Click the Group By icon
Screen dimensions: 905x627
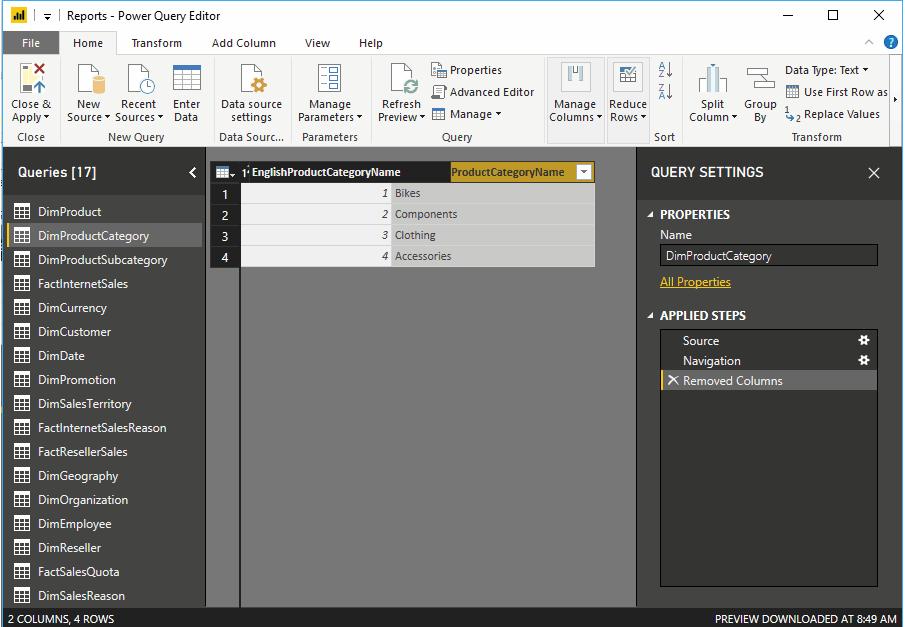pyautogui.click(x=760, y=79)
